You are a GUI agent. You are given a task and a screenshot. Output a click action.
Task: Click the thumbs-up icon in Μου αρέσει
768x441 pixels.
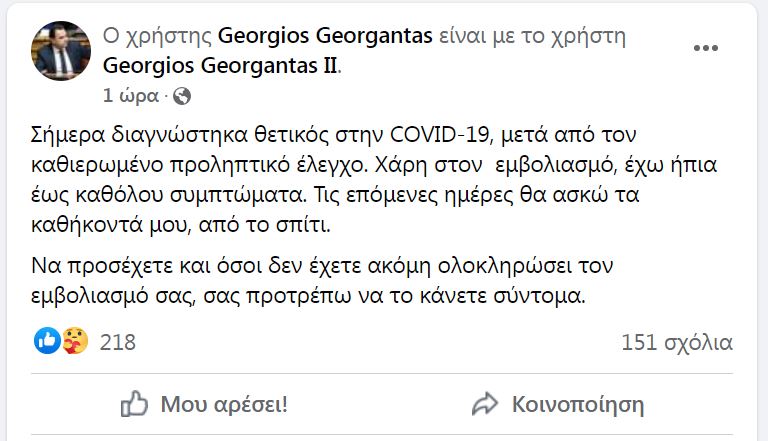pos(135,404)
